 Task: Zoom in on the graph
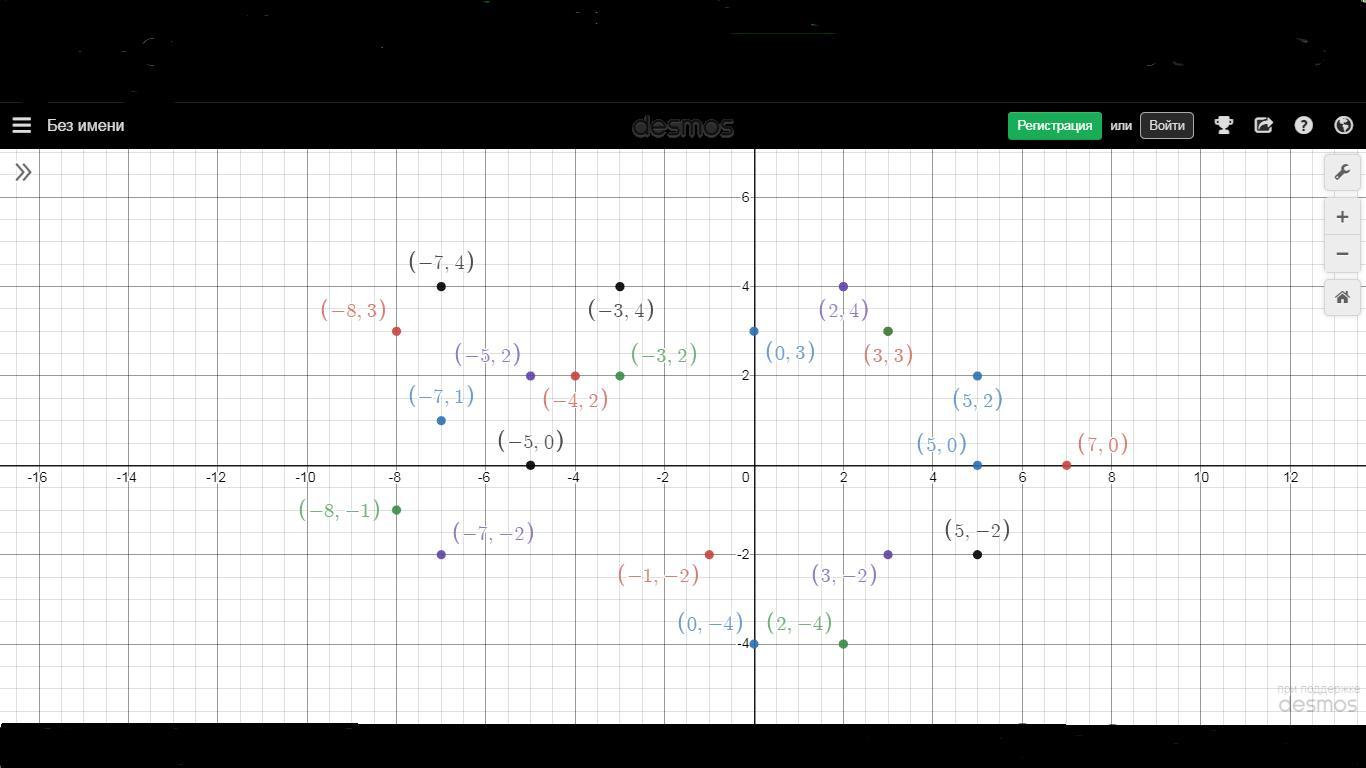tap(1342, 217)
